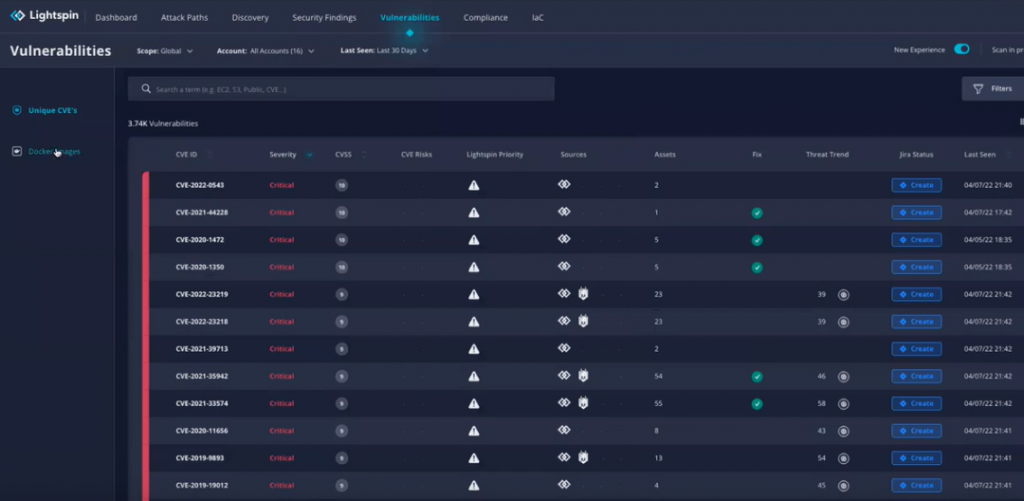1024x501 pixels.
Task: Select the Vulnerabilities tab
Action: [x=409, y=18]
